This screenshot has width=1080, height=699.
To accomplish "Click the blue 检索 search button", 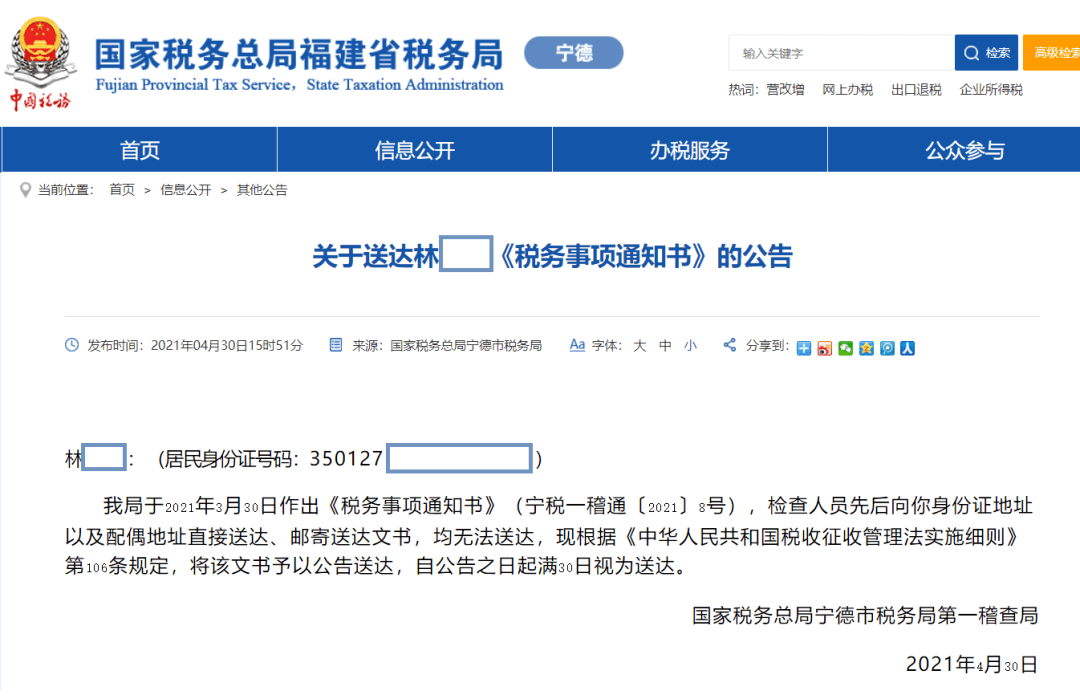I will [x=986, y=53].
